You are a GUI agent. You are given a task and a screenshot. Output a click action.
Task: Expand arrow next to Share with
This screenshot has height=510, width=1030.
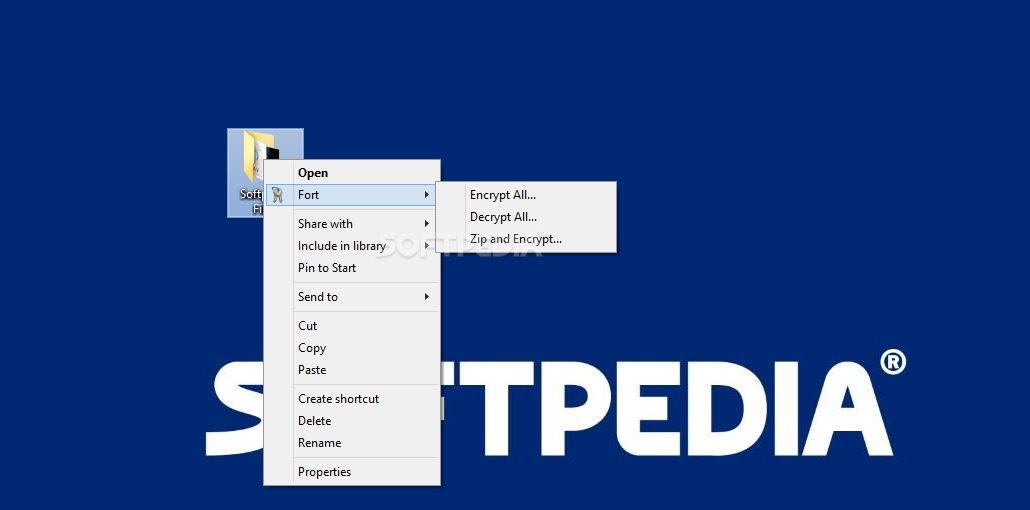(x=426, y=223)
